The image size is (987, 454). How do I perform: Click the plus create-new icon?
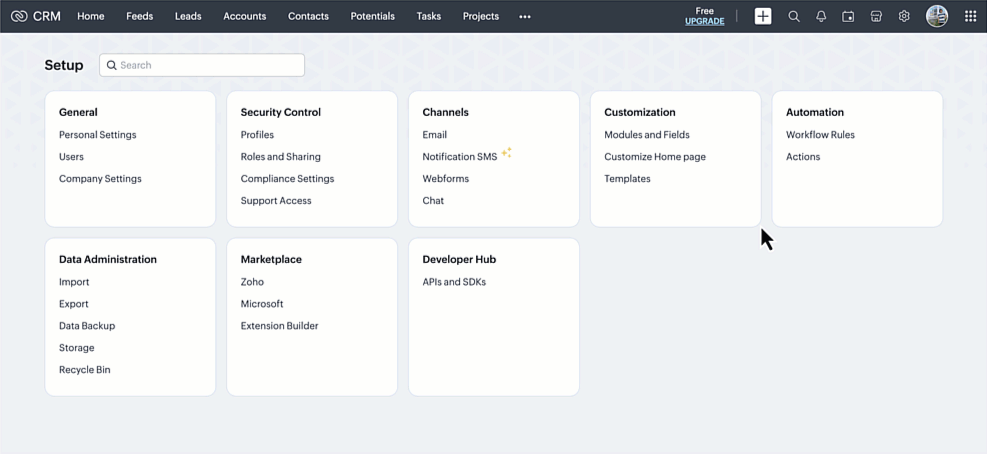click(x=763, y=16)
